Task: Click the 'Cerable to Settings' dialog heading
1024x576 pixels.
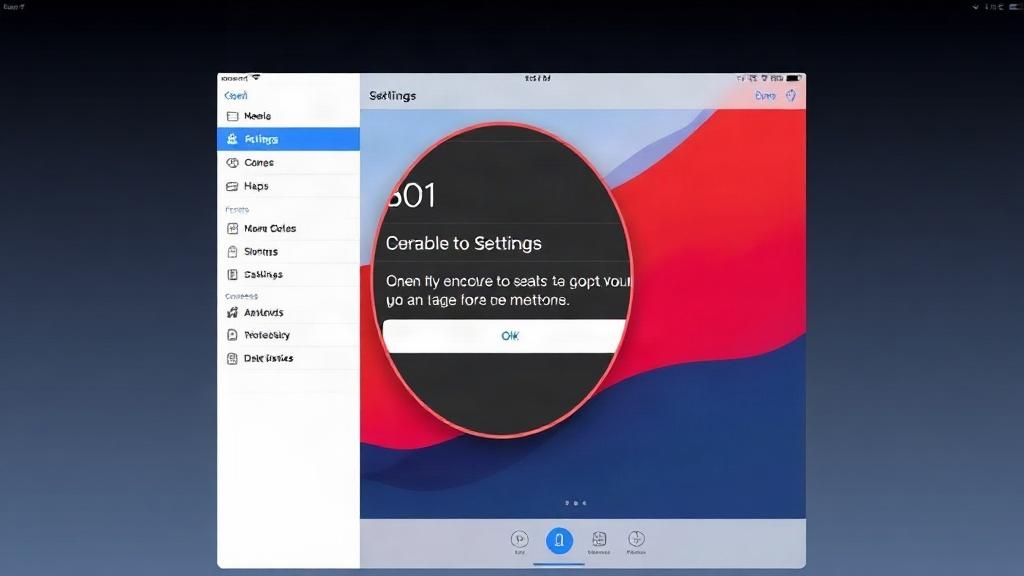Action: click(x=464, y=244)
